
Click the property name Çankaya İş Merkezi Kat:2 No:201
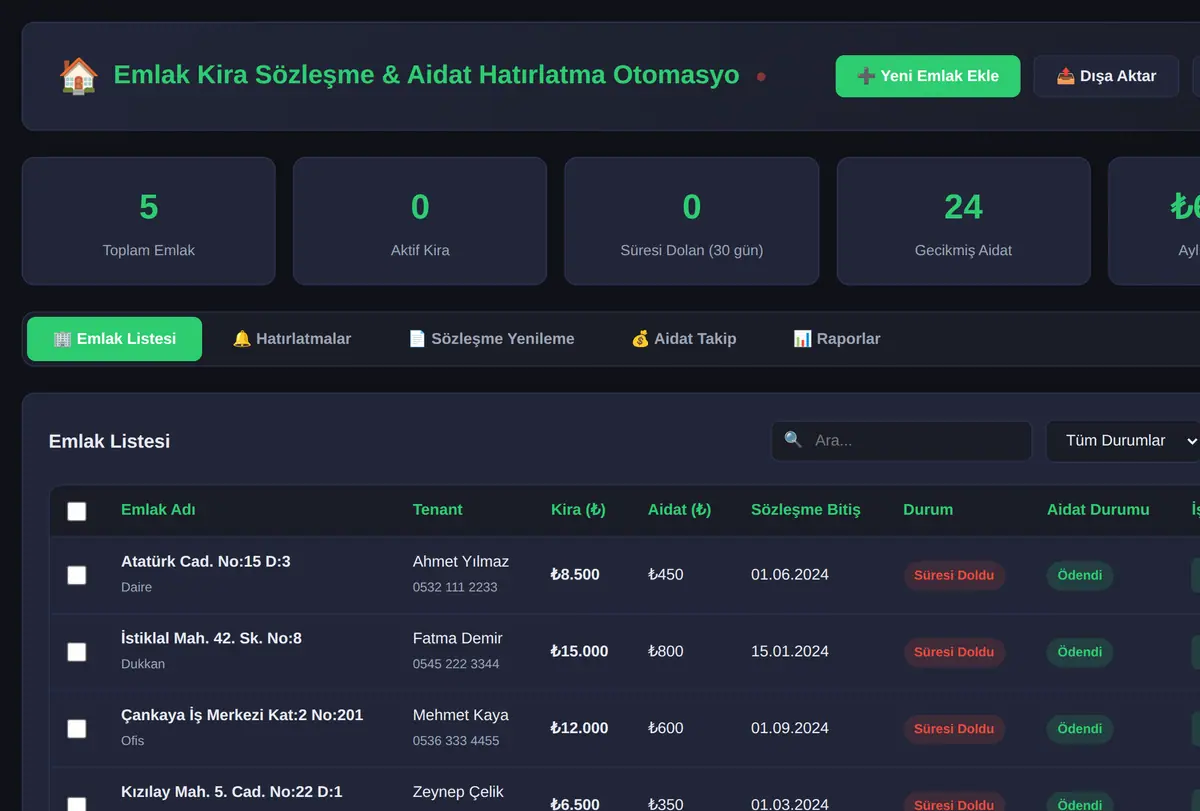242,716
